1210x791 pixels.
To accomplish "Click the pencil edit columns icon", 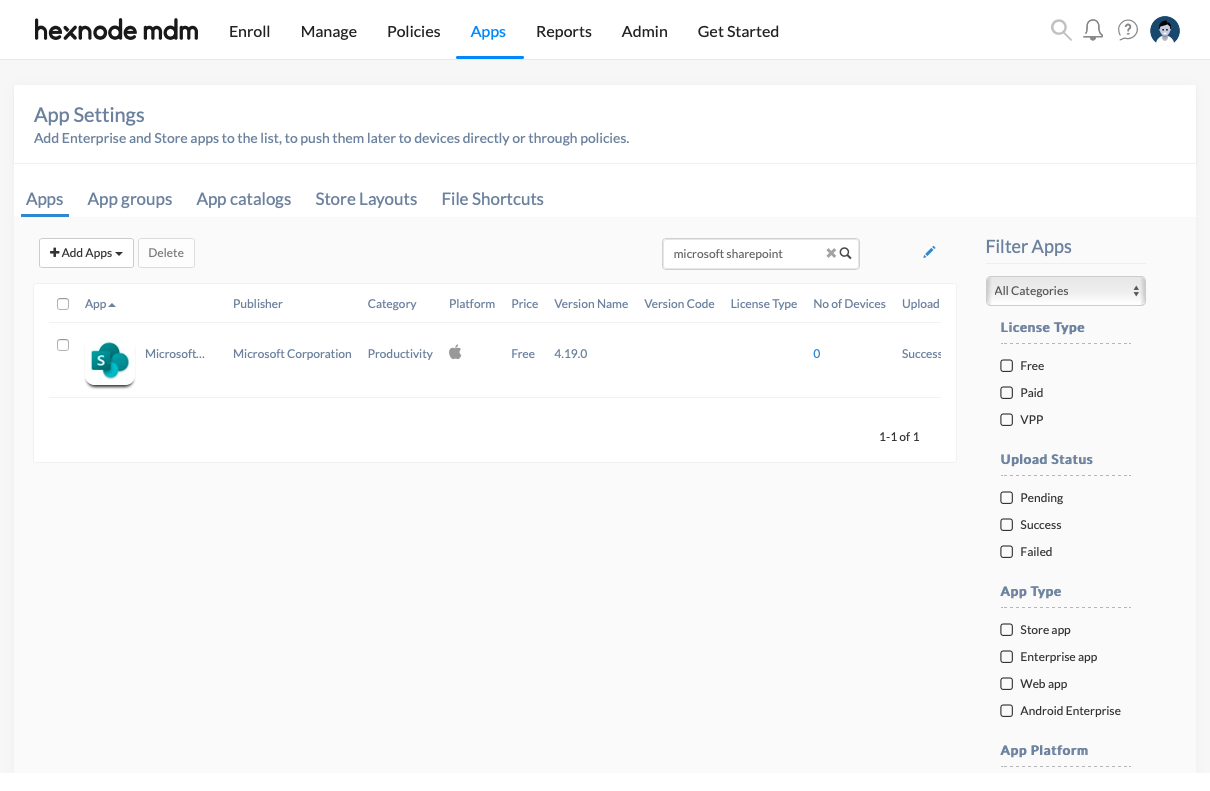I will pos(929,252).
